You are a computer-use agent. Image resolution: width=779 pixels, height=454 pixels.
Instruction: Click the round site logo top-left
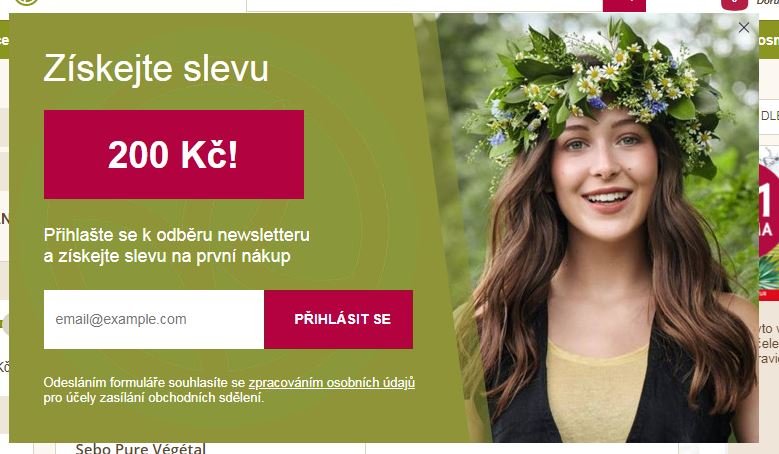(26, 2)
